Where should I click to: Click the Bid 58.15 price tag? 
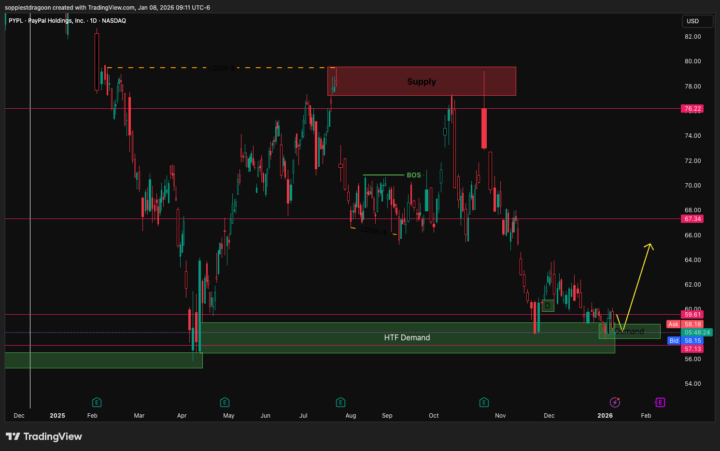pos(685,341)
